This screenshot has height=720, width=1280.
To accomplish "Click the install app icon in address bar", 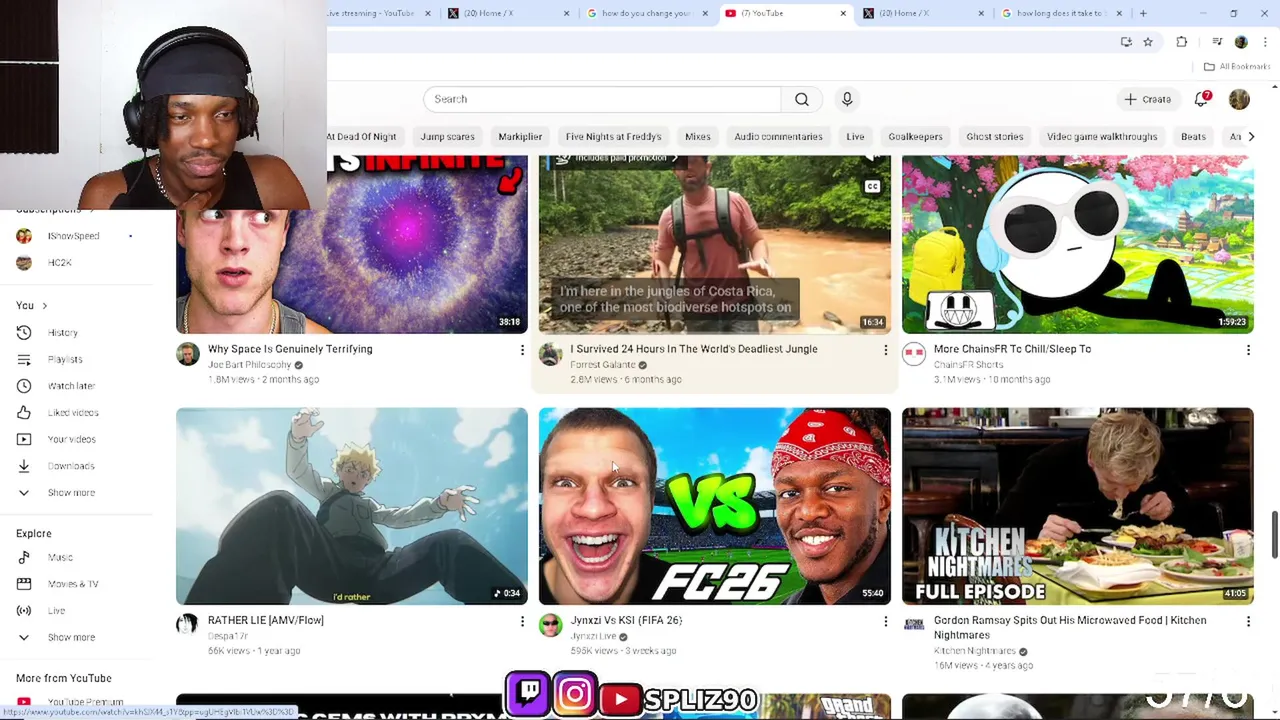I will pos(1126,42).
